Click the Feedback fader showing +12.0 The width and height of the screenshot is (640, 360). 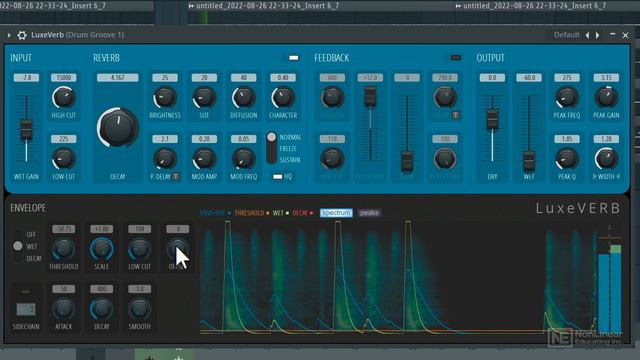[370, 97]
